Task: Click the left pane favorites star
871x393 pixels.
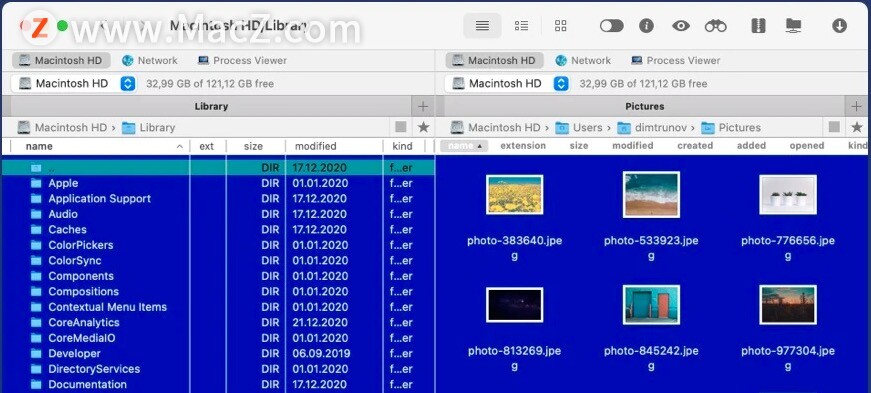Action: tap(423, 127)
